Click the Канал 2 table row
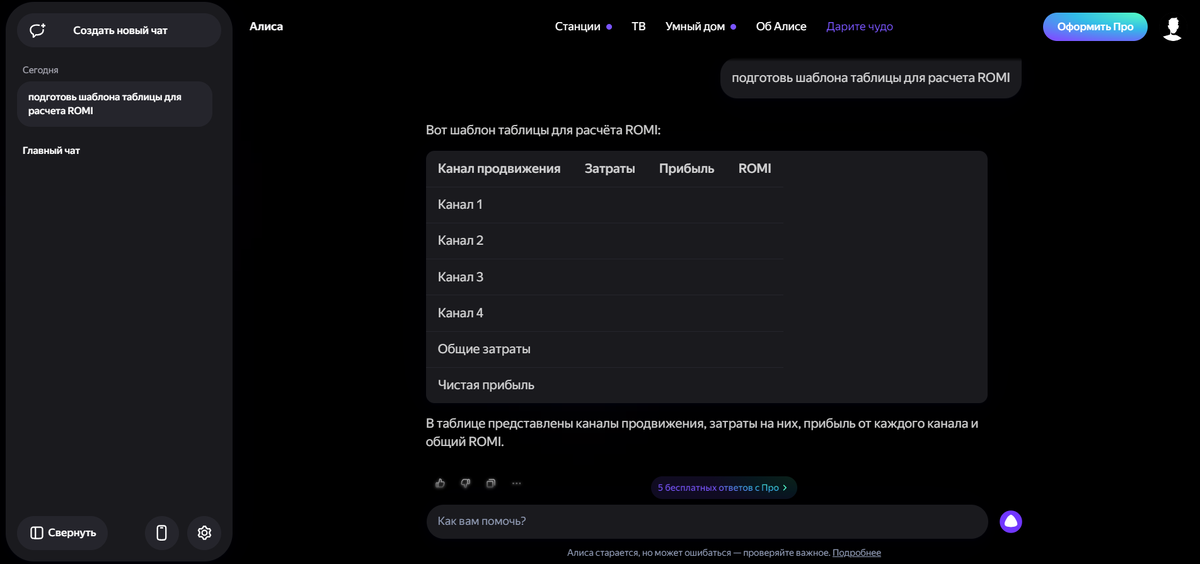Image resolution: width=1200 pixels, height=564 pixels. (605, 241)
